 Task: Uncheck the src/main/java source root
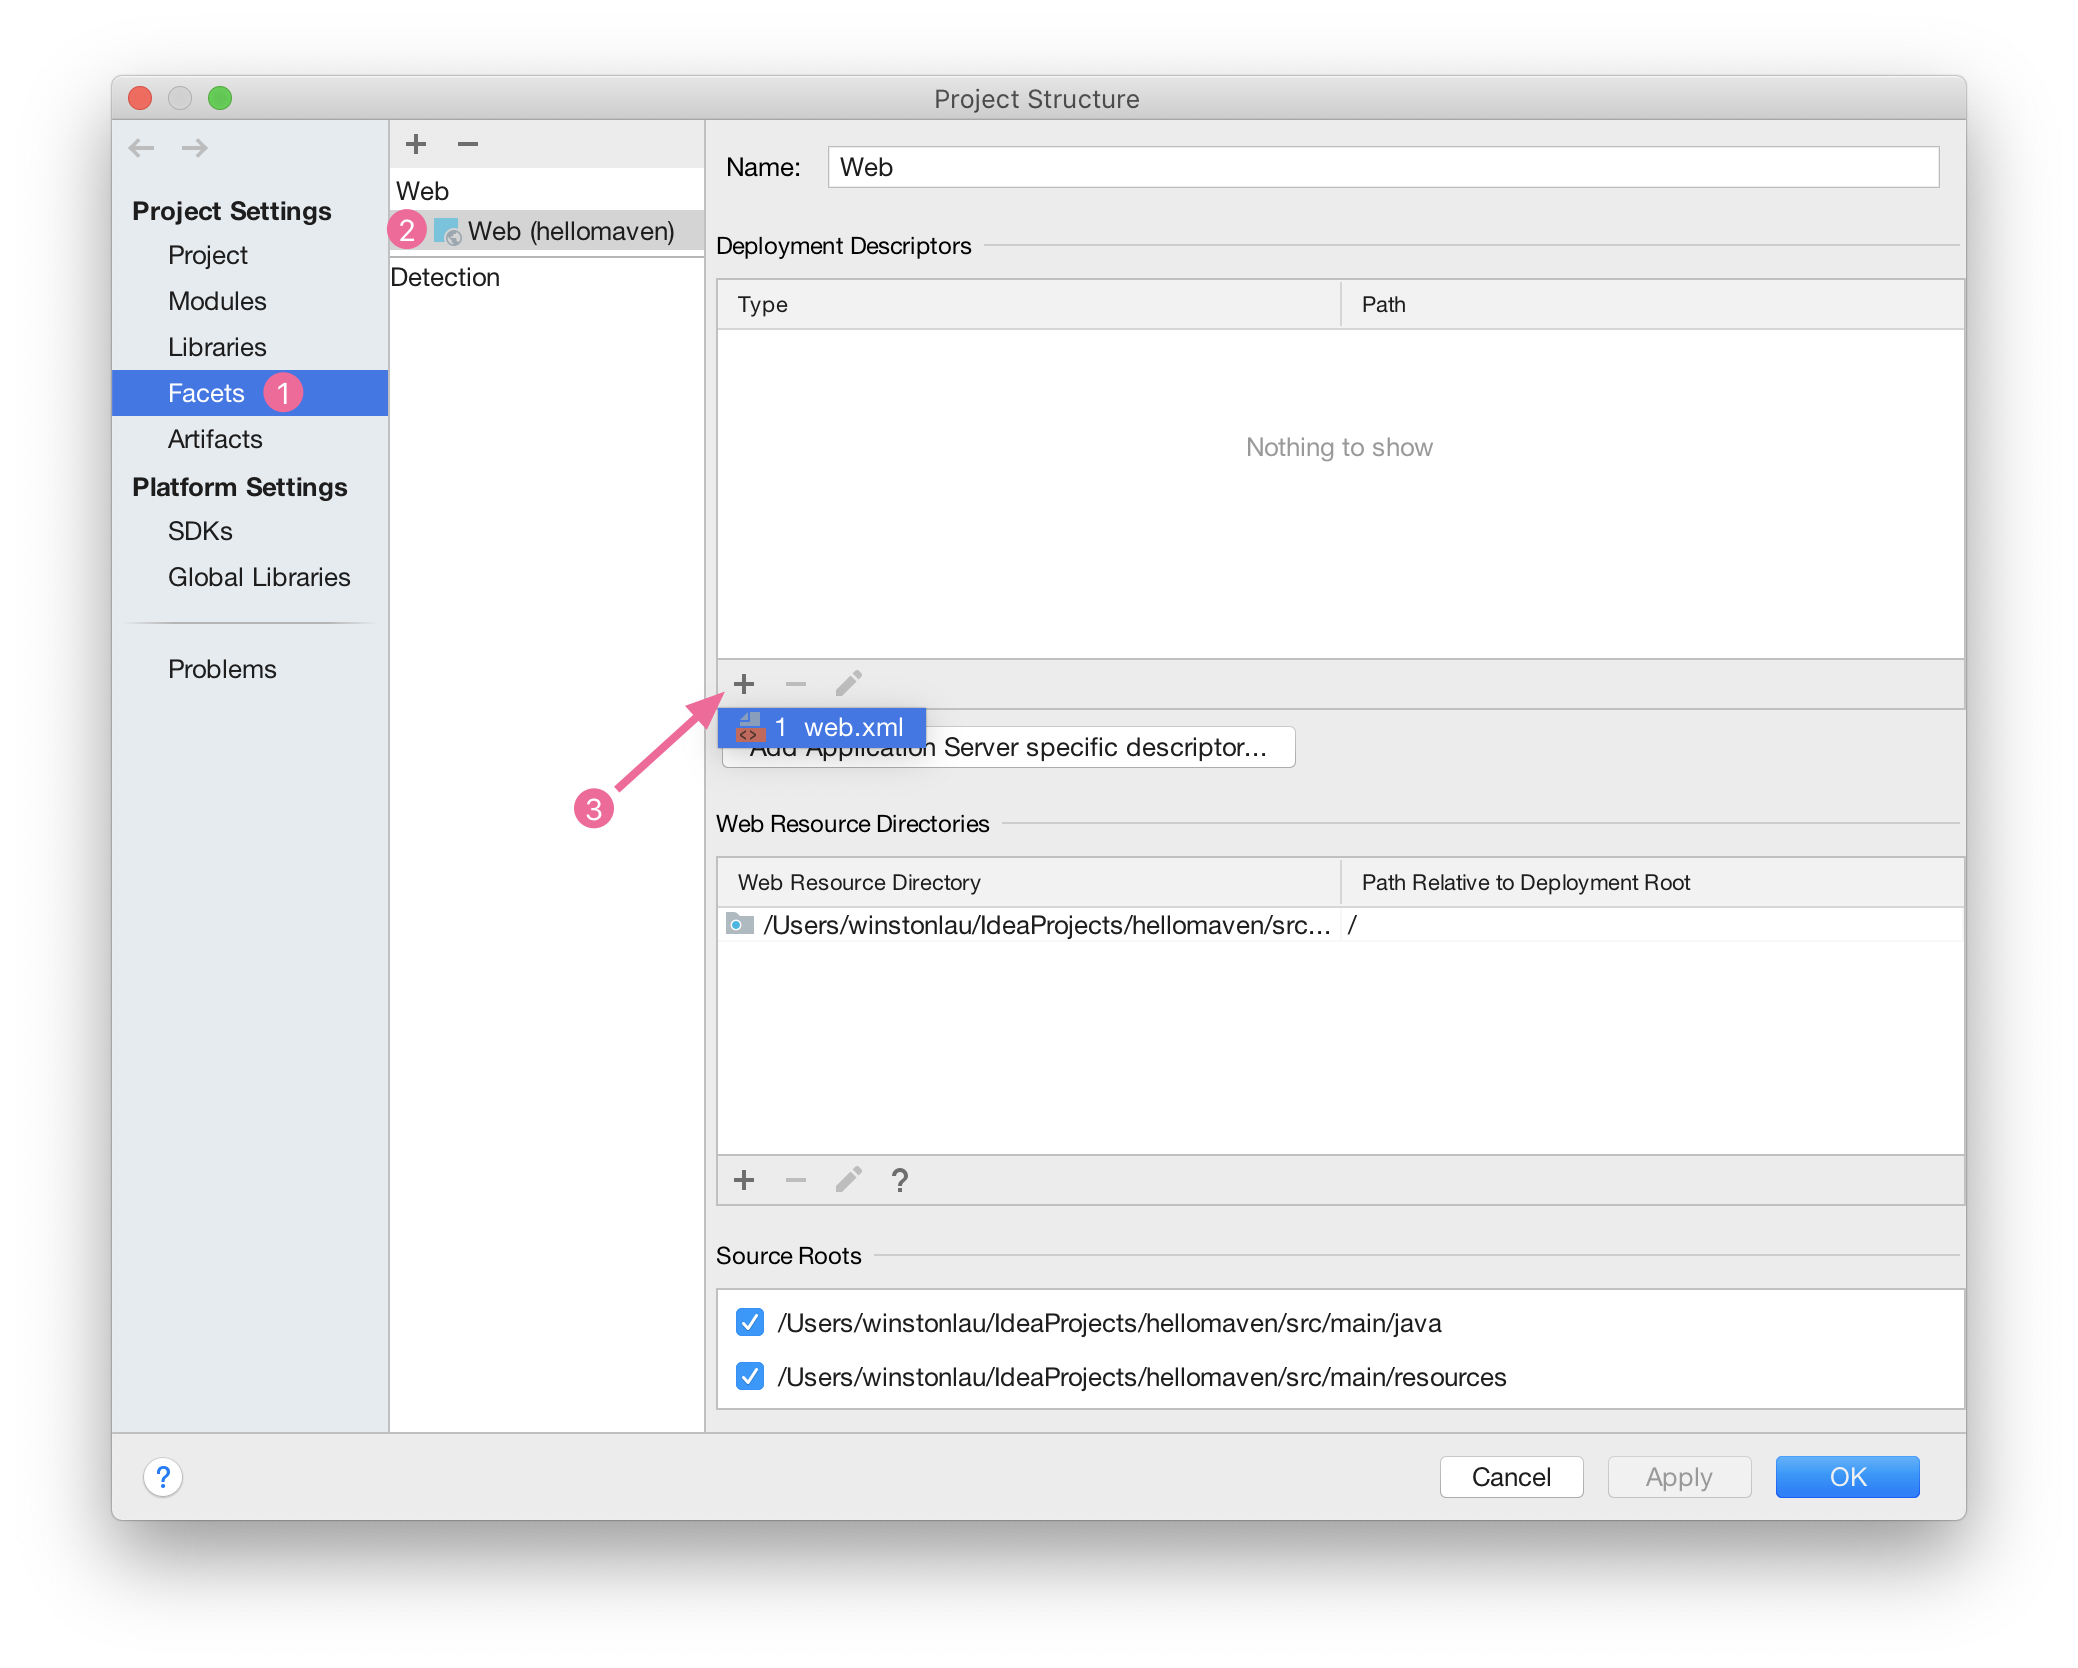pyautogui.click(x=750, y=1322)
